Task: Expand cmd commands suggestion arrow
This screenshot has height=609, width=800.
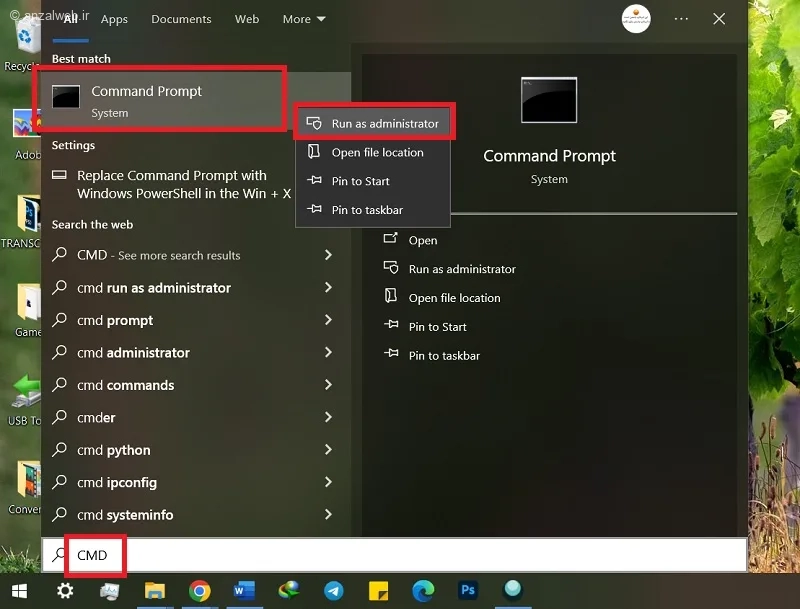Action: [x=329, y=385]
